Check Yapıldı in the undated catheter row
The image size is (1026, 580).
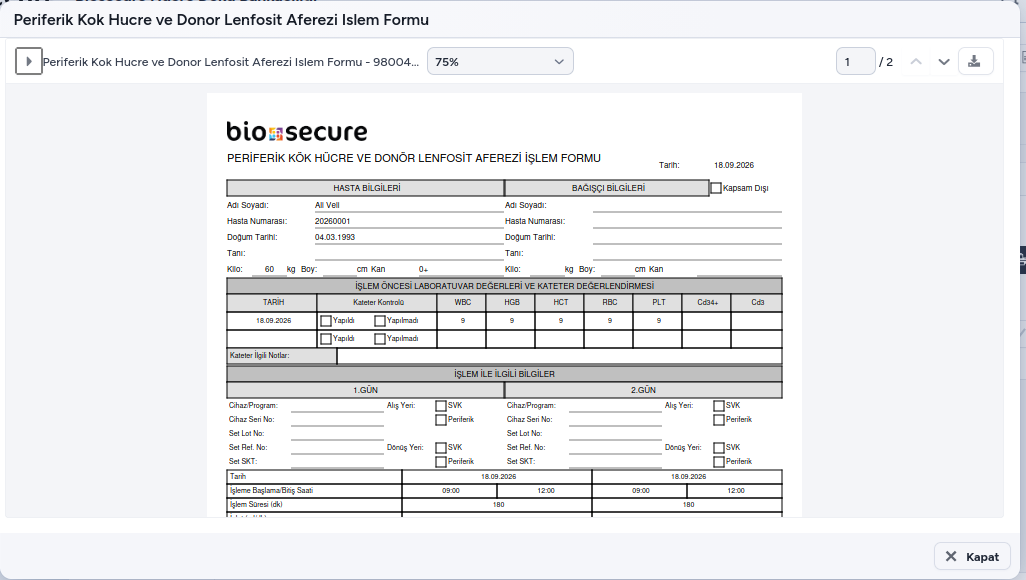pos(326,338)
